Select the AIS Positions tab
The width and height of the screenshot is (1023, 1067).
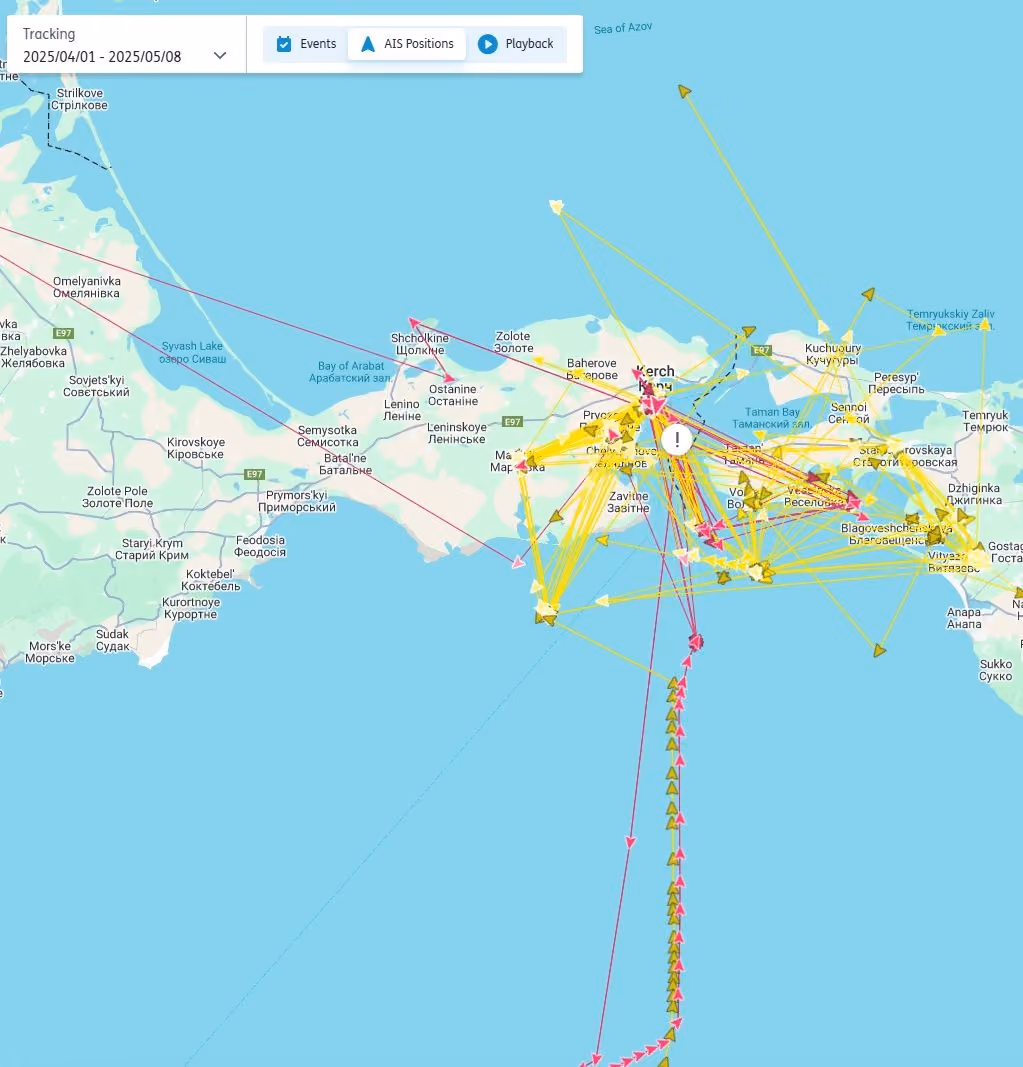click(x=407, y=44)
